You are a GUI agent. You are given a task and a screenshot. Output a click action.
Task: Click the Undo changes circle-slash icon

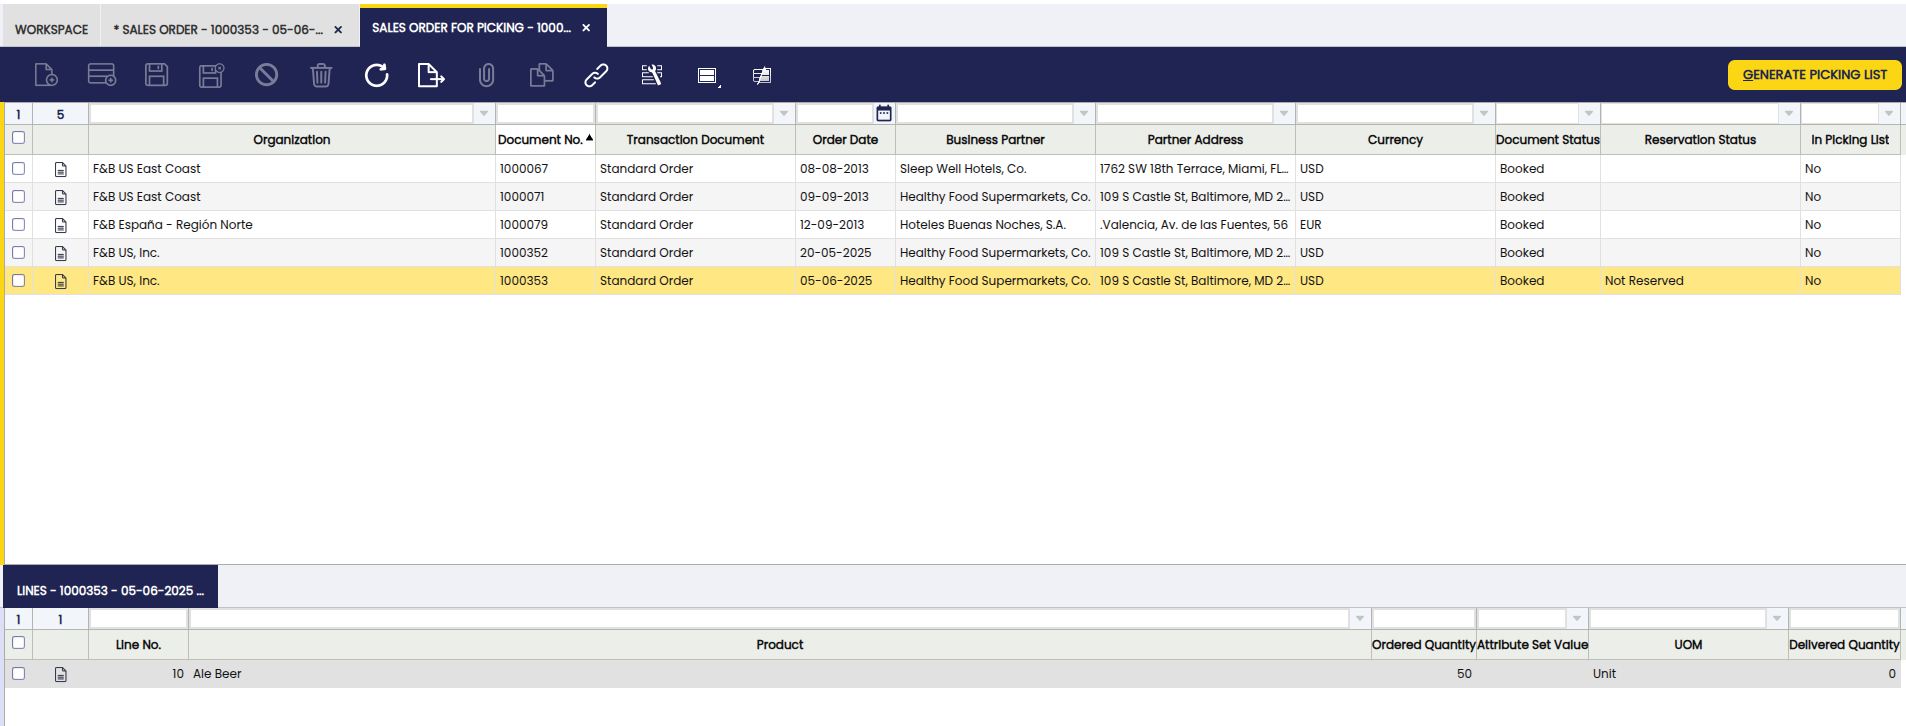tap(266, 75)
